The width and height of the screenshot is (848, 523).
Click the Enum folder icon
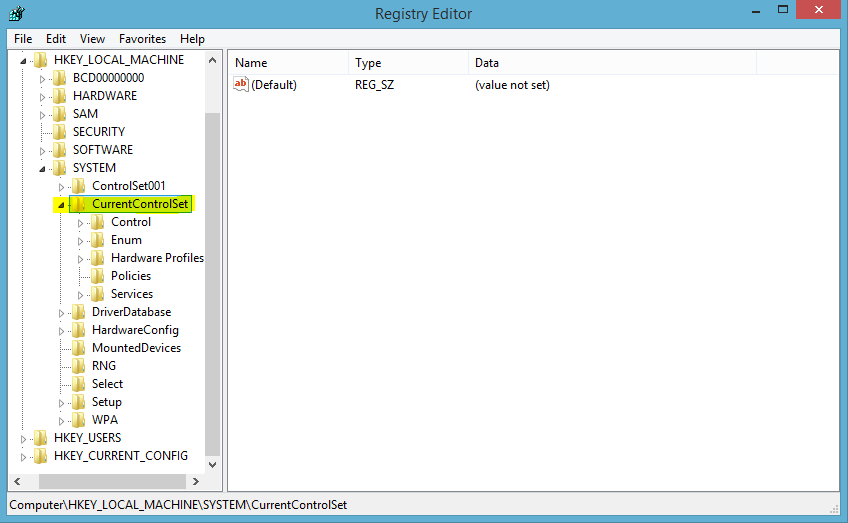98,240
